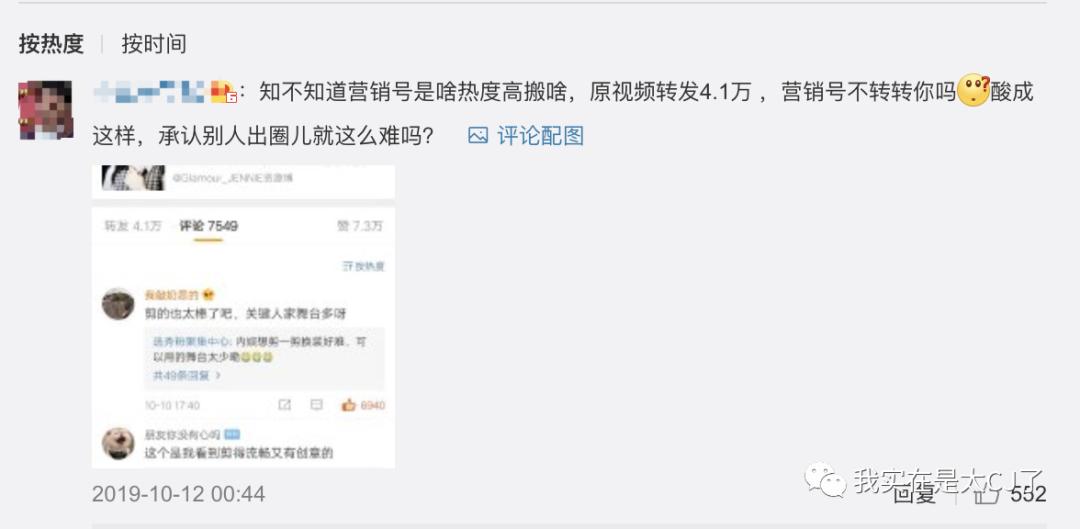Click the picture icon before 评论配图
Viewport: 1080px width, 529px height.
[477, 136]
